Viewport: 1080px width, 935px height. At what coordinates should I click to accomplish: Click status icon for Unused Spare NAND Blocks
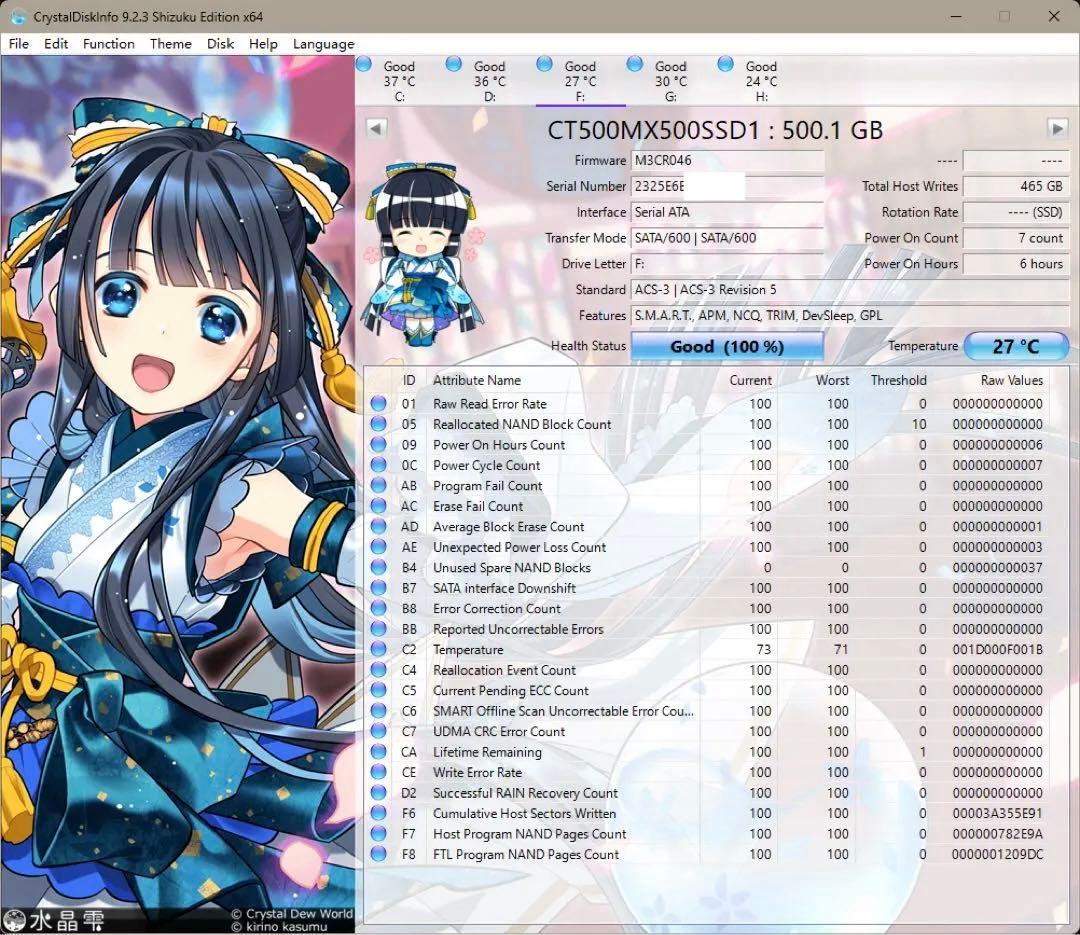tap(378, 567)
